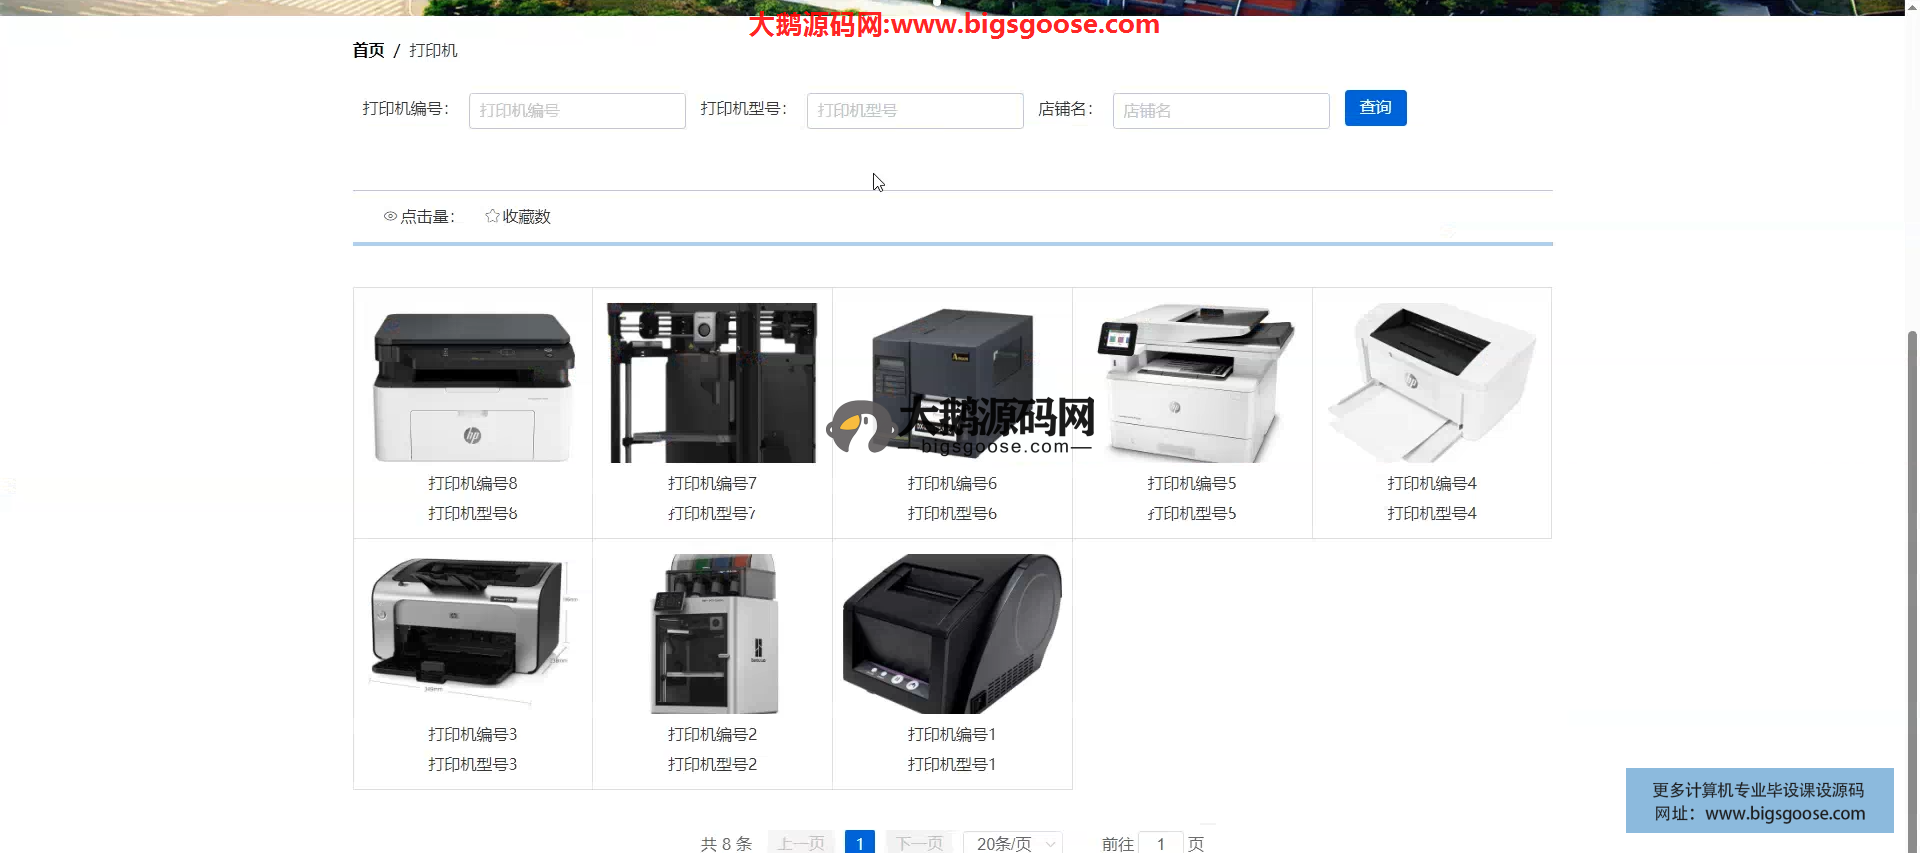Viewport: 1920px width, 853px height.
Task: Open printer number 7 image
Action: point(712,383)
